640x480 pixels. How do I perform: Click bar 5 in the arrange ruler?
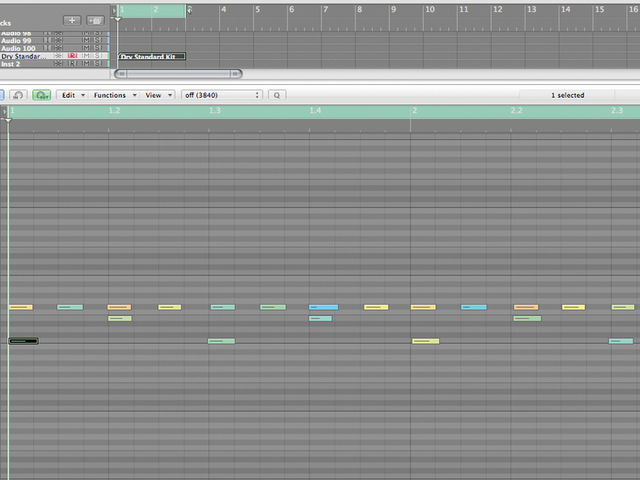[258, 9]
